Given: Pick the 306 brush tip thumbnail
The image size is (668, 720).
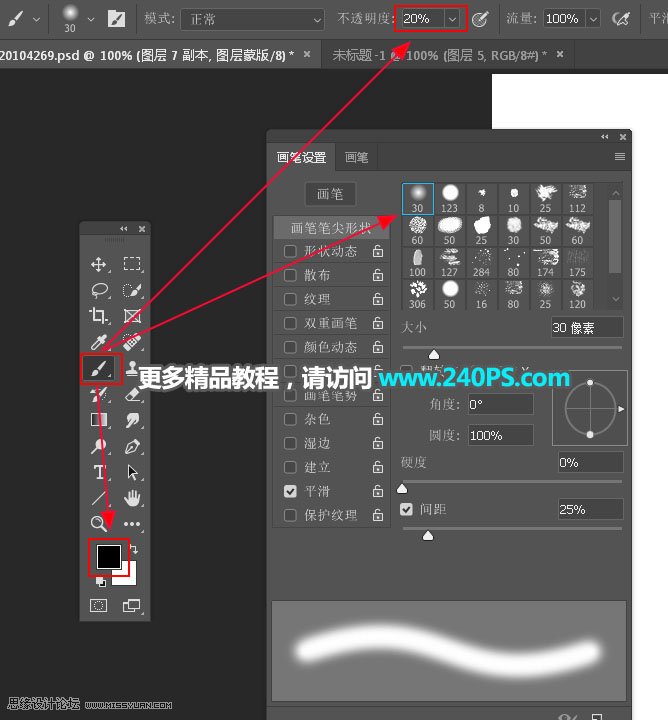Looking at the screenshot, I should coord(418,295).
